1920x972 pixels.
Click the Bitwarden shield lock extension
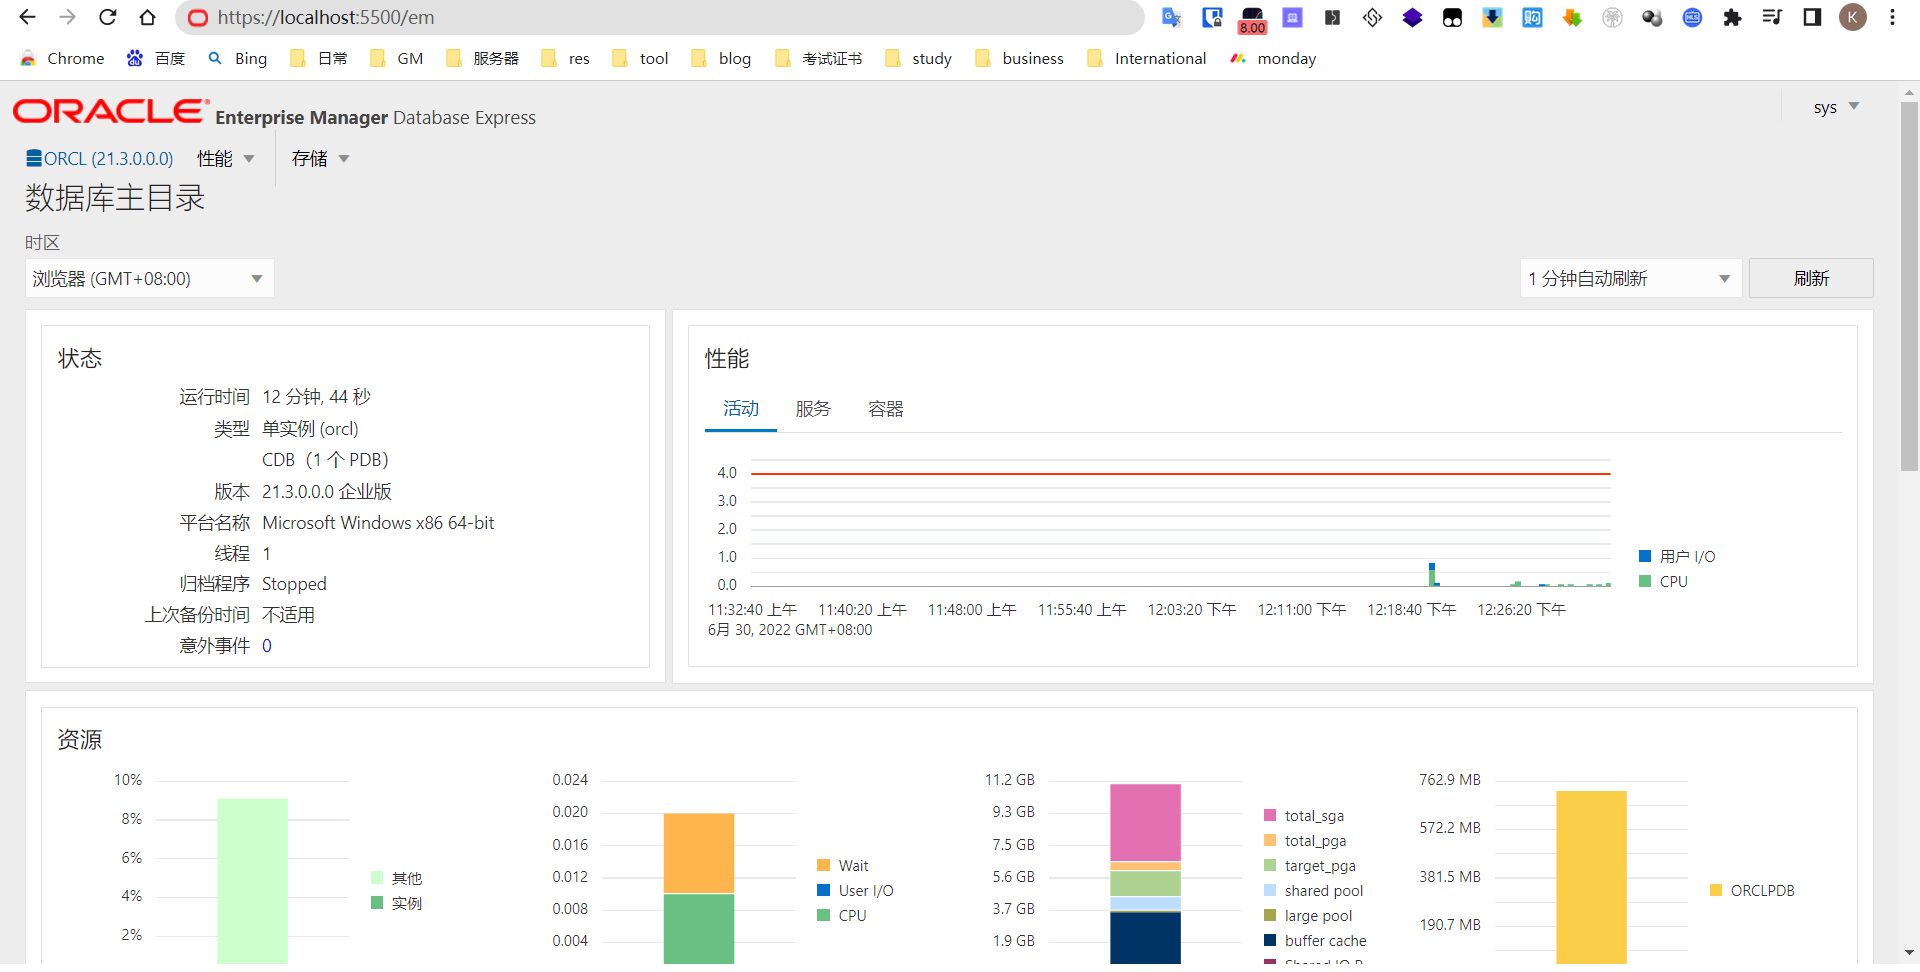pos(1212,17)
